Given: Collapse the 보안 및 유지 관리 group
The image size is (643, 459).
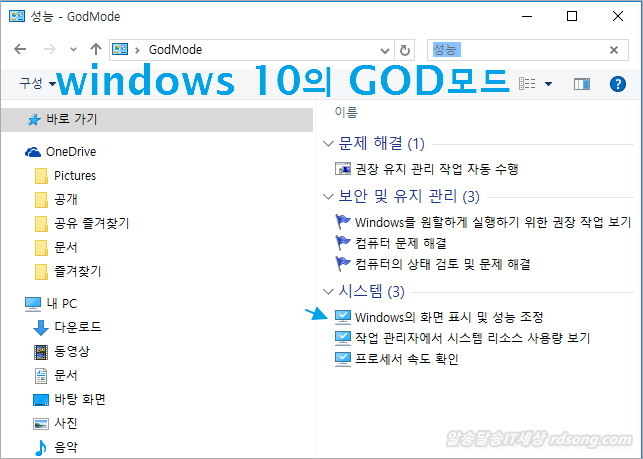Looking at the screenshot, I should [329, 196].
